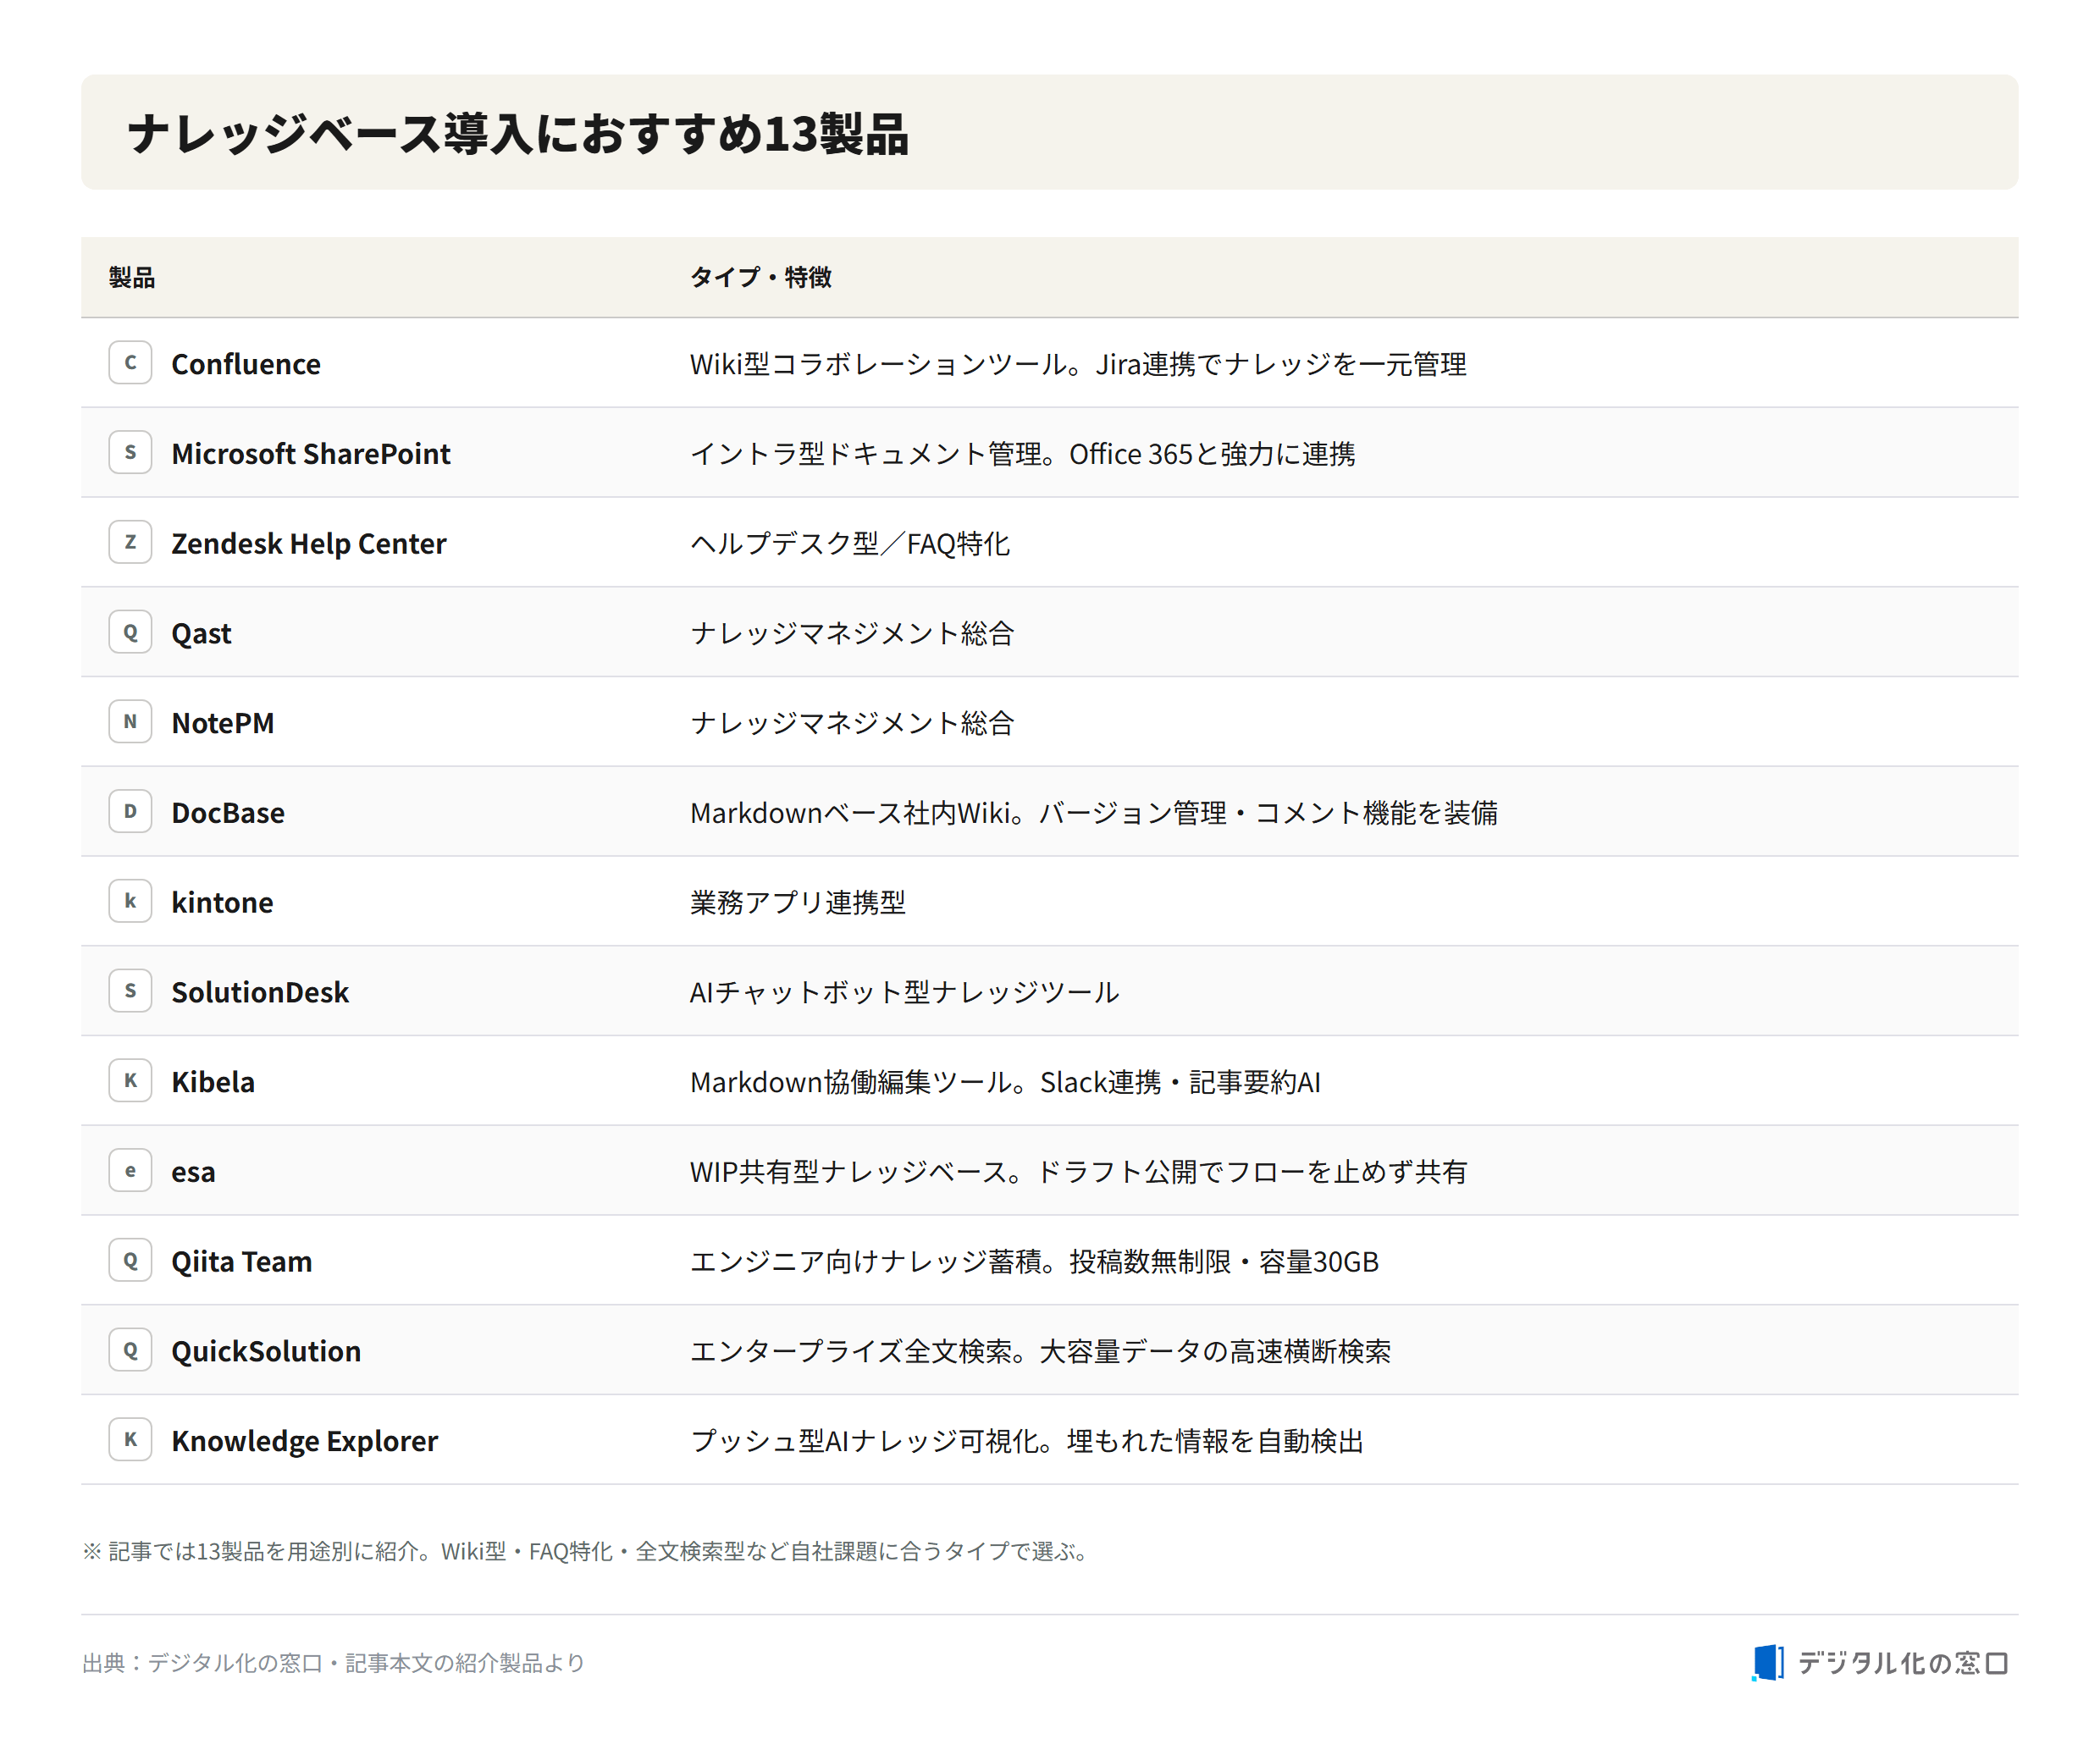Click the 業務アプリ連携型 description
This screenshot has width=2100, height=1761.
pos(798,903)
